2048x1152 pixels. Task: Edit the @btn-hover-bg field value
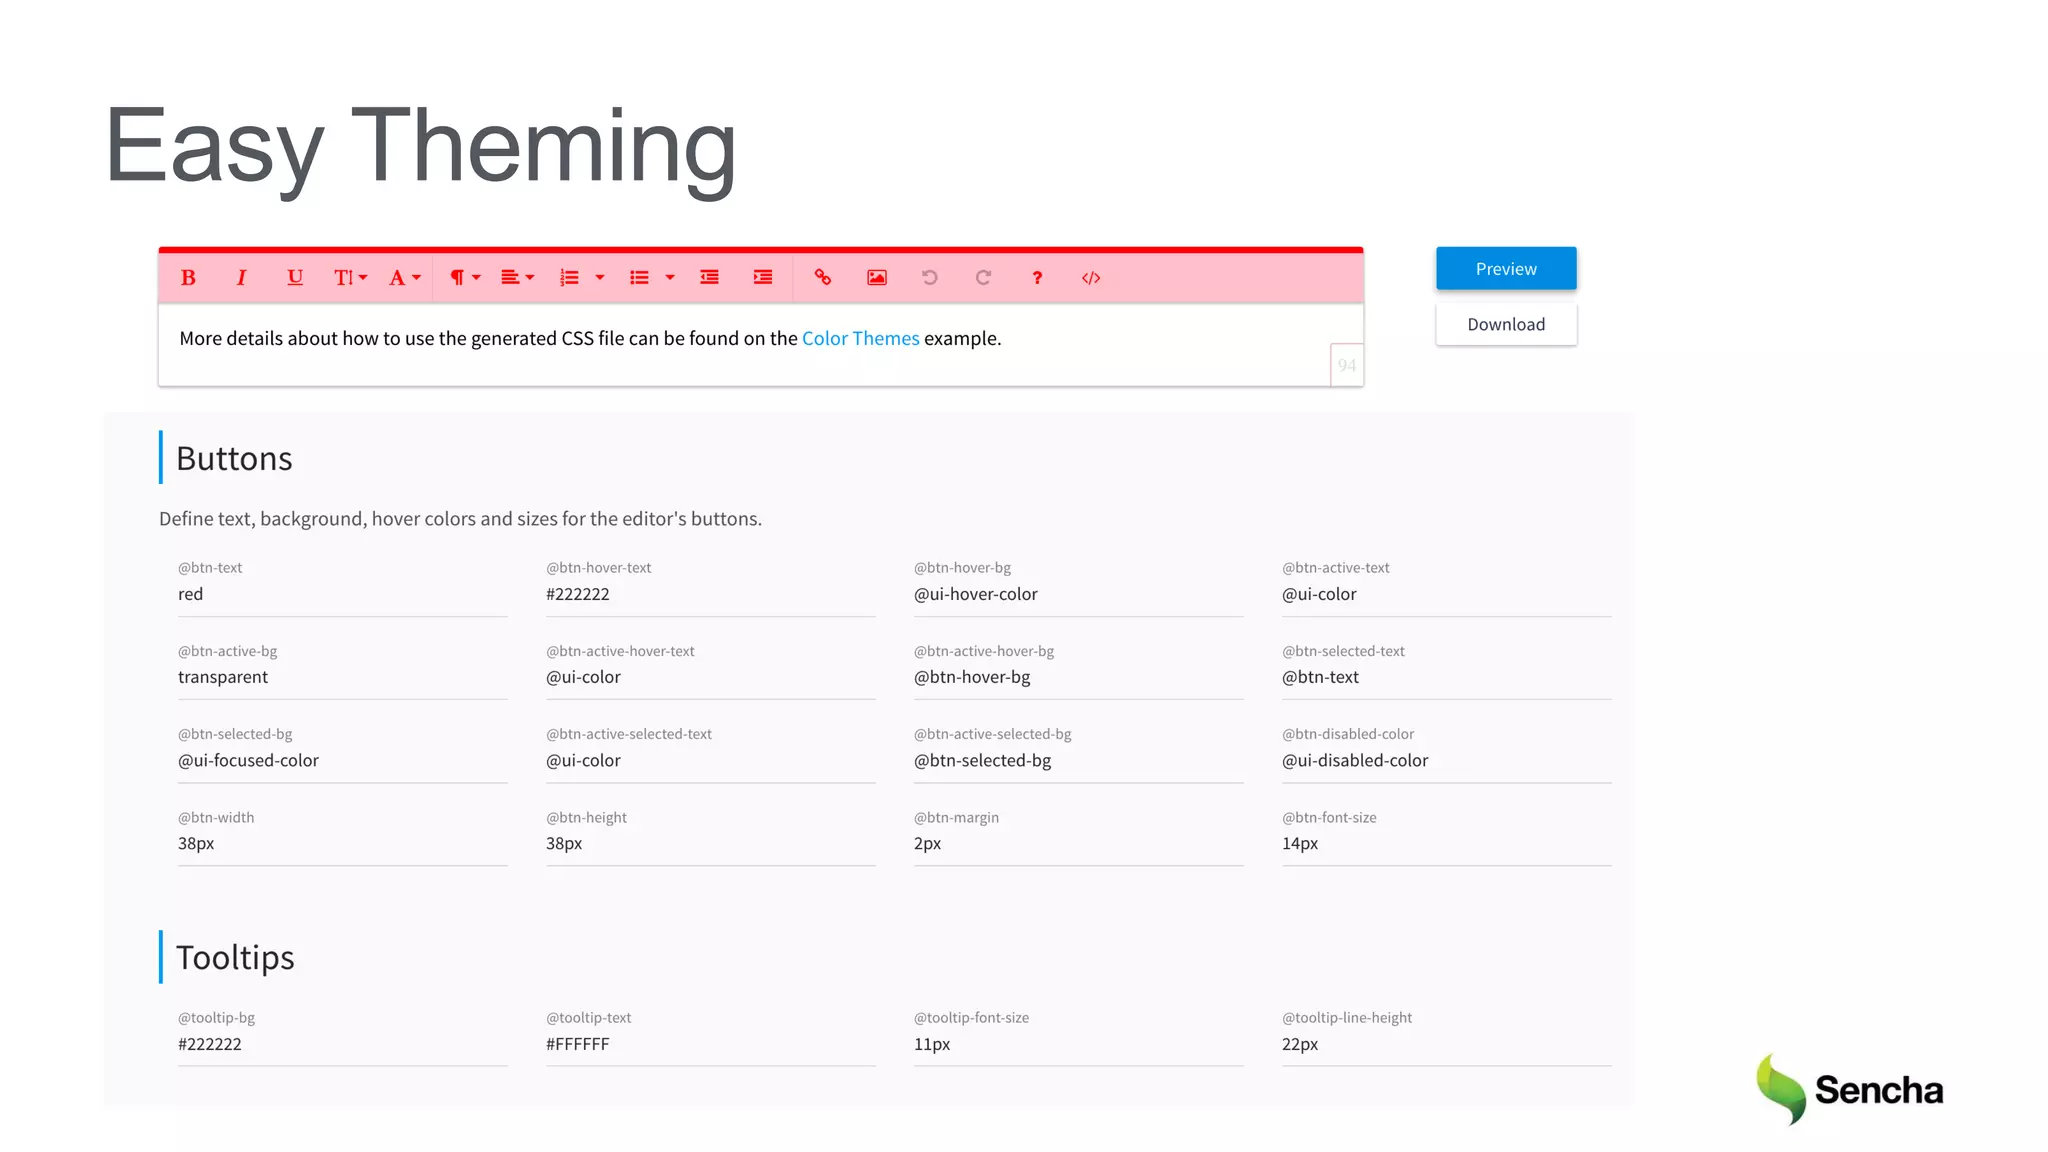(x=1079, y=594)
